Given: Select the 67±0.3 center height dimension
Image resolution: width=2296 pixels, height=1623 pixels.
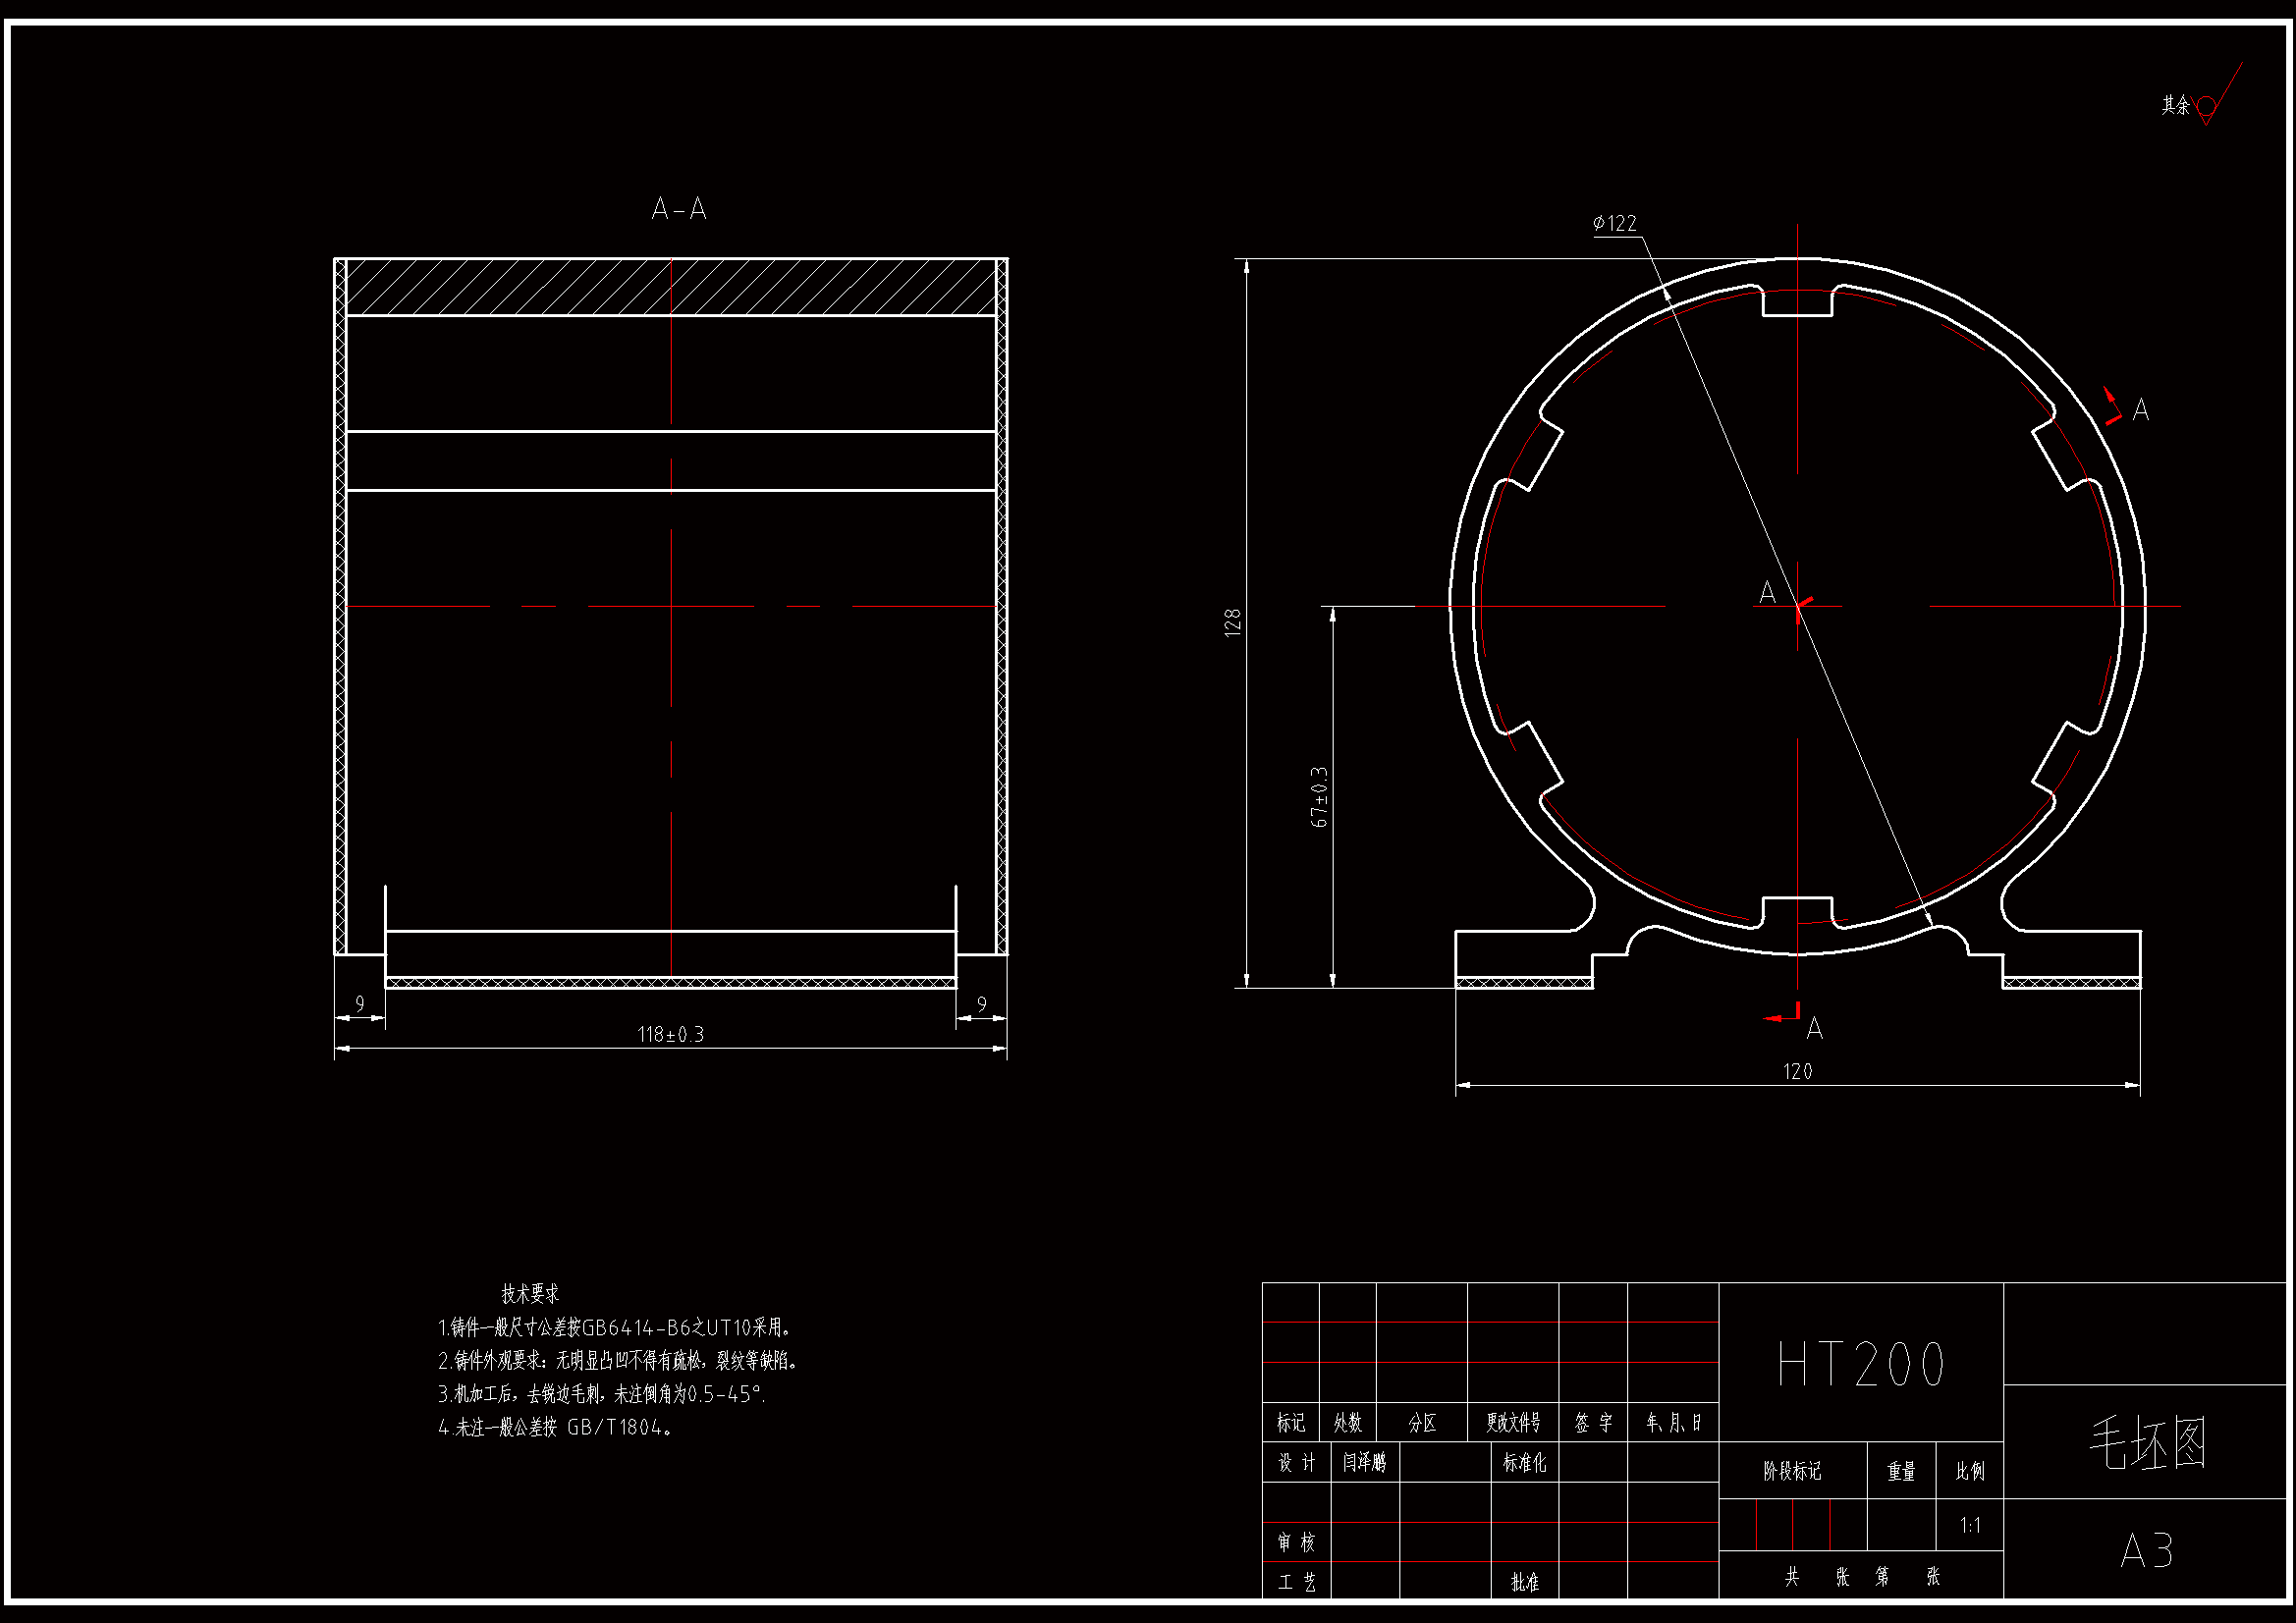Looking at the screenshot, I should click(x=1320, y=797).
